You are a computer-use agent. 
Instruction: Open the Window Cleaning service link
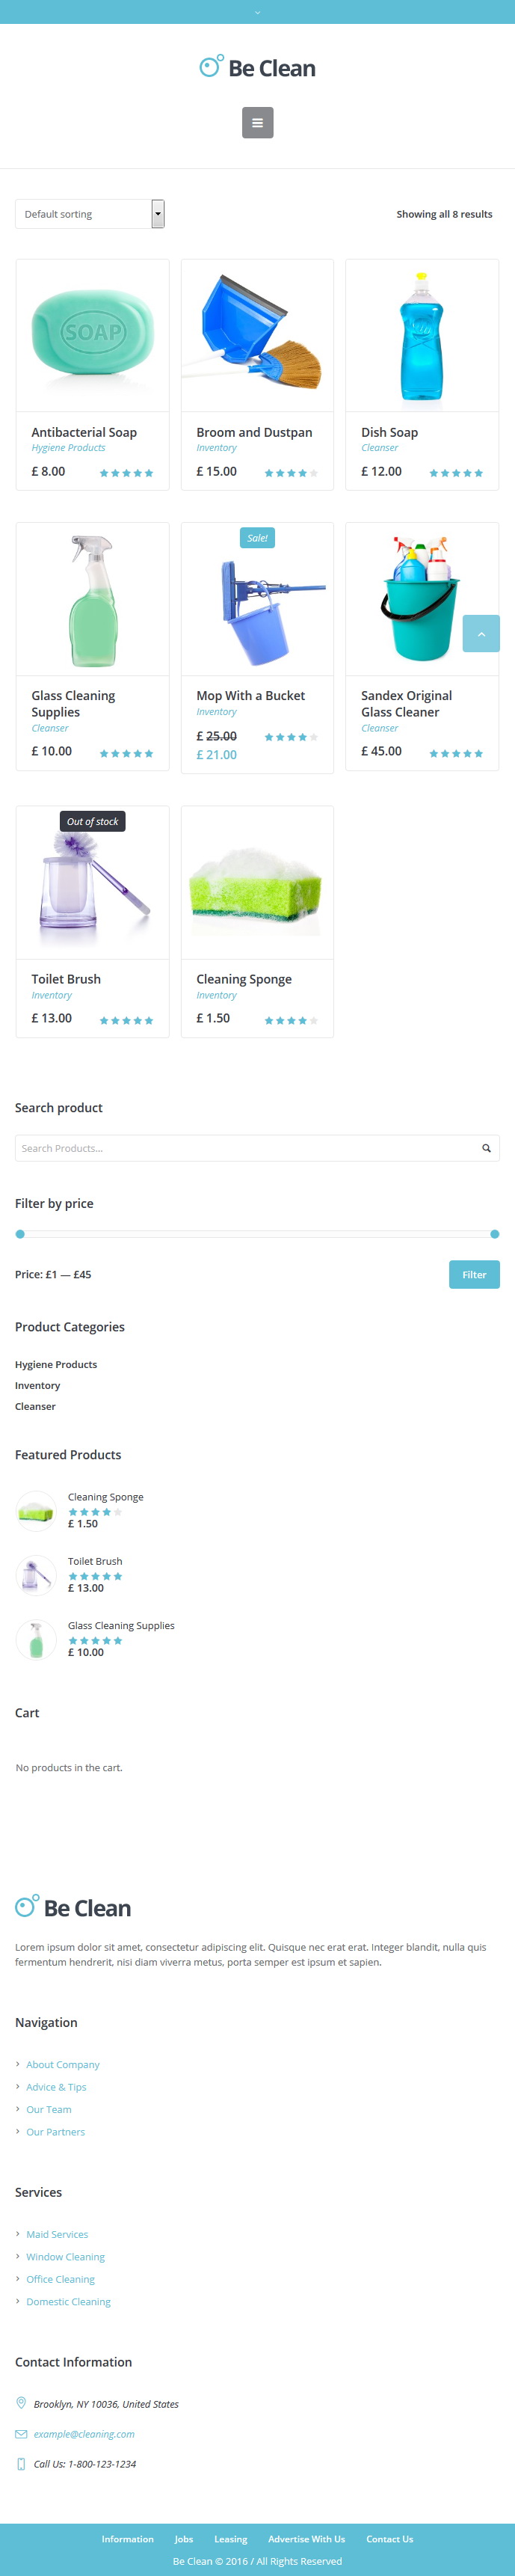(65, 2256)
